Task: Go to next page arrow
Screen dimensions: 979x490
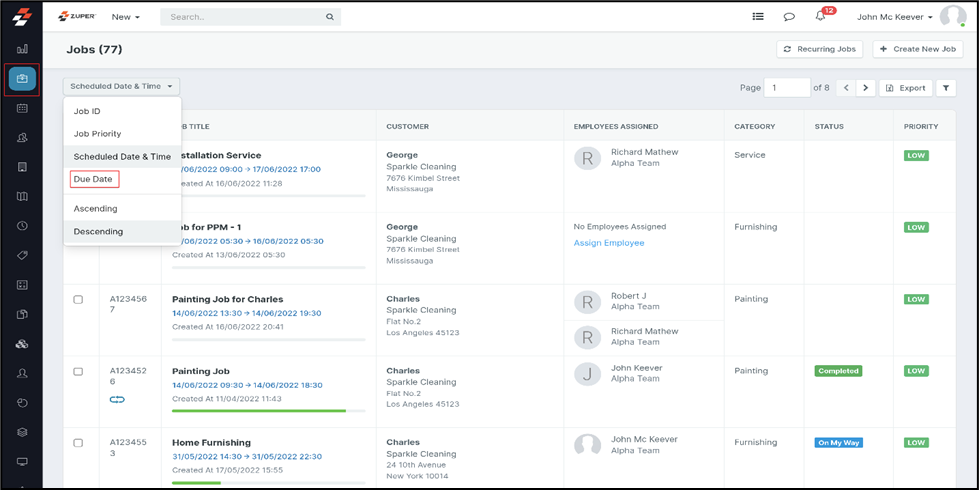Action: 866,88
